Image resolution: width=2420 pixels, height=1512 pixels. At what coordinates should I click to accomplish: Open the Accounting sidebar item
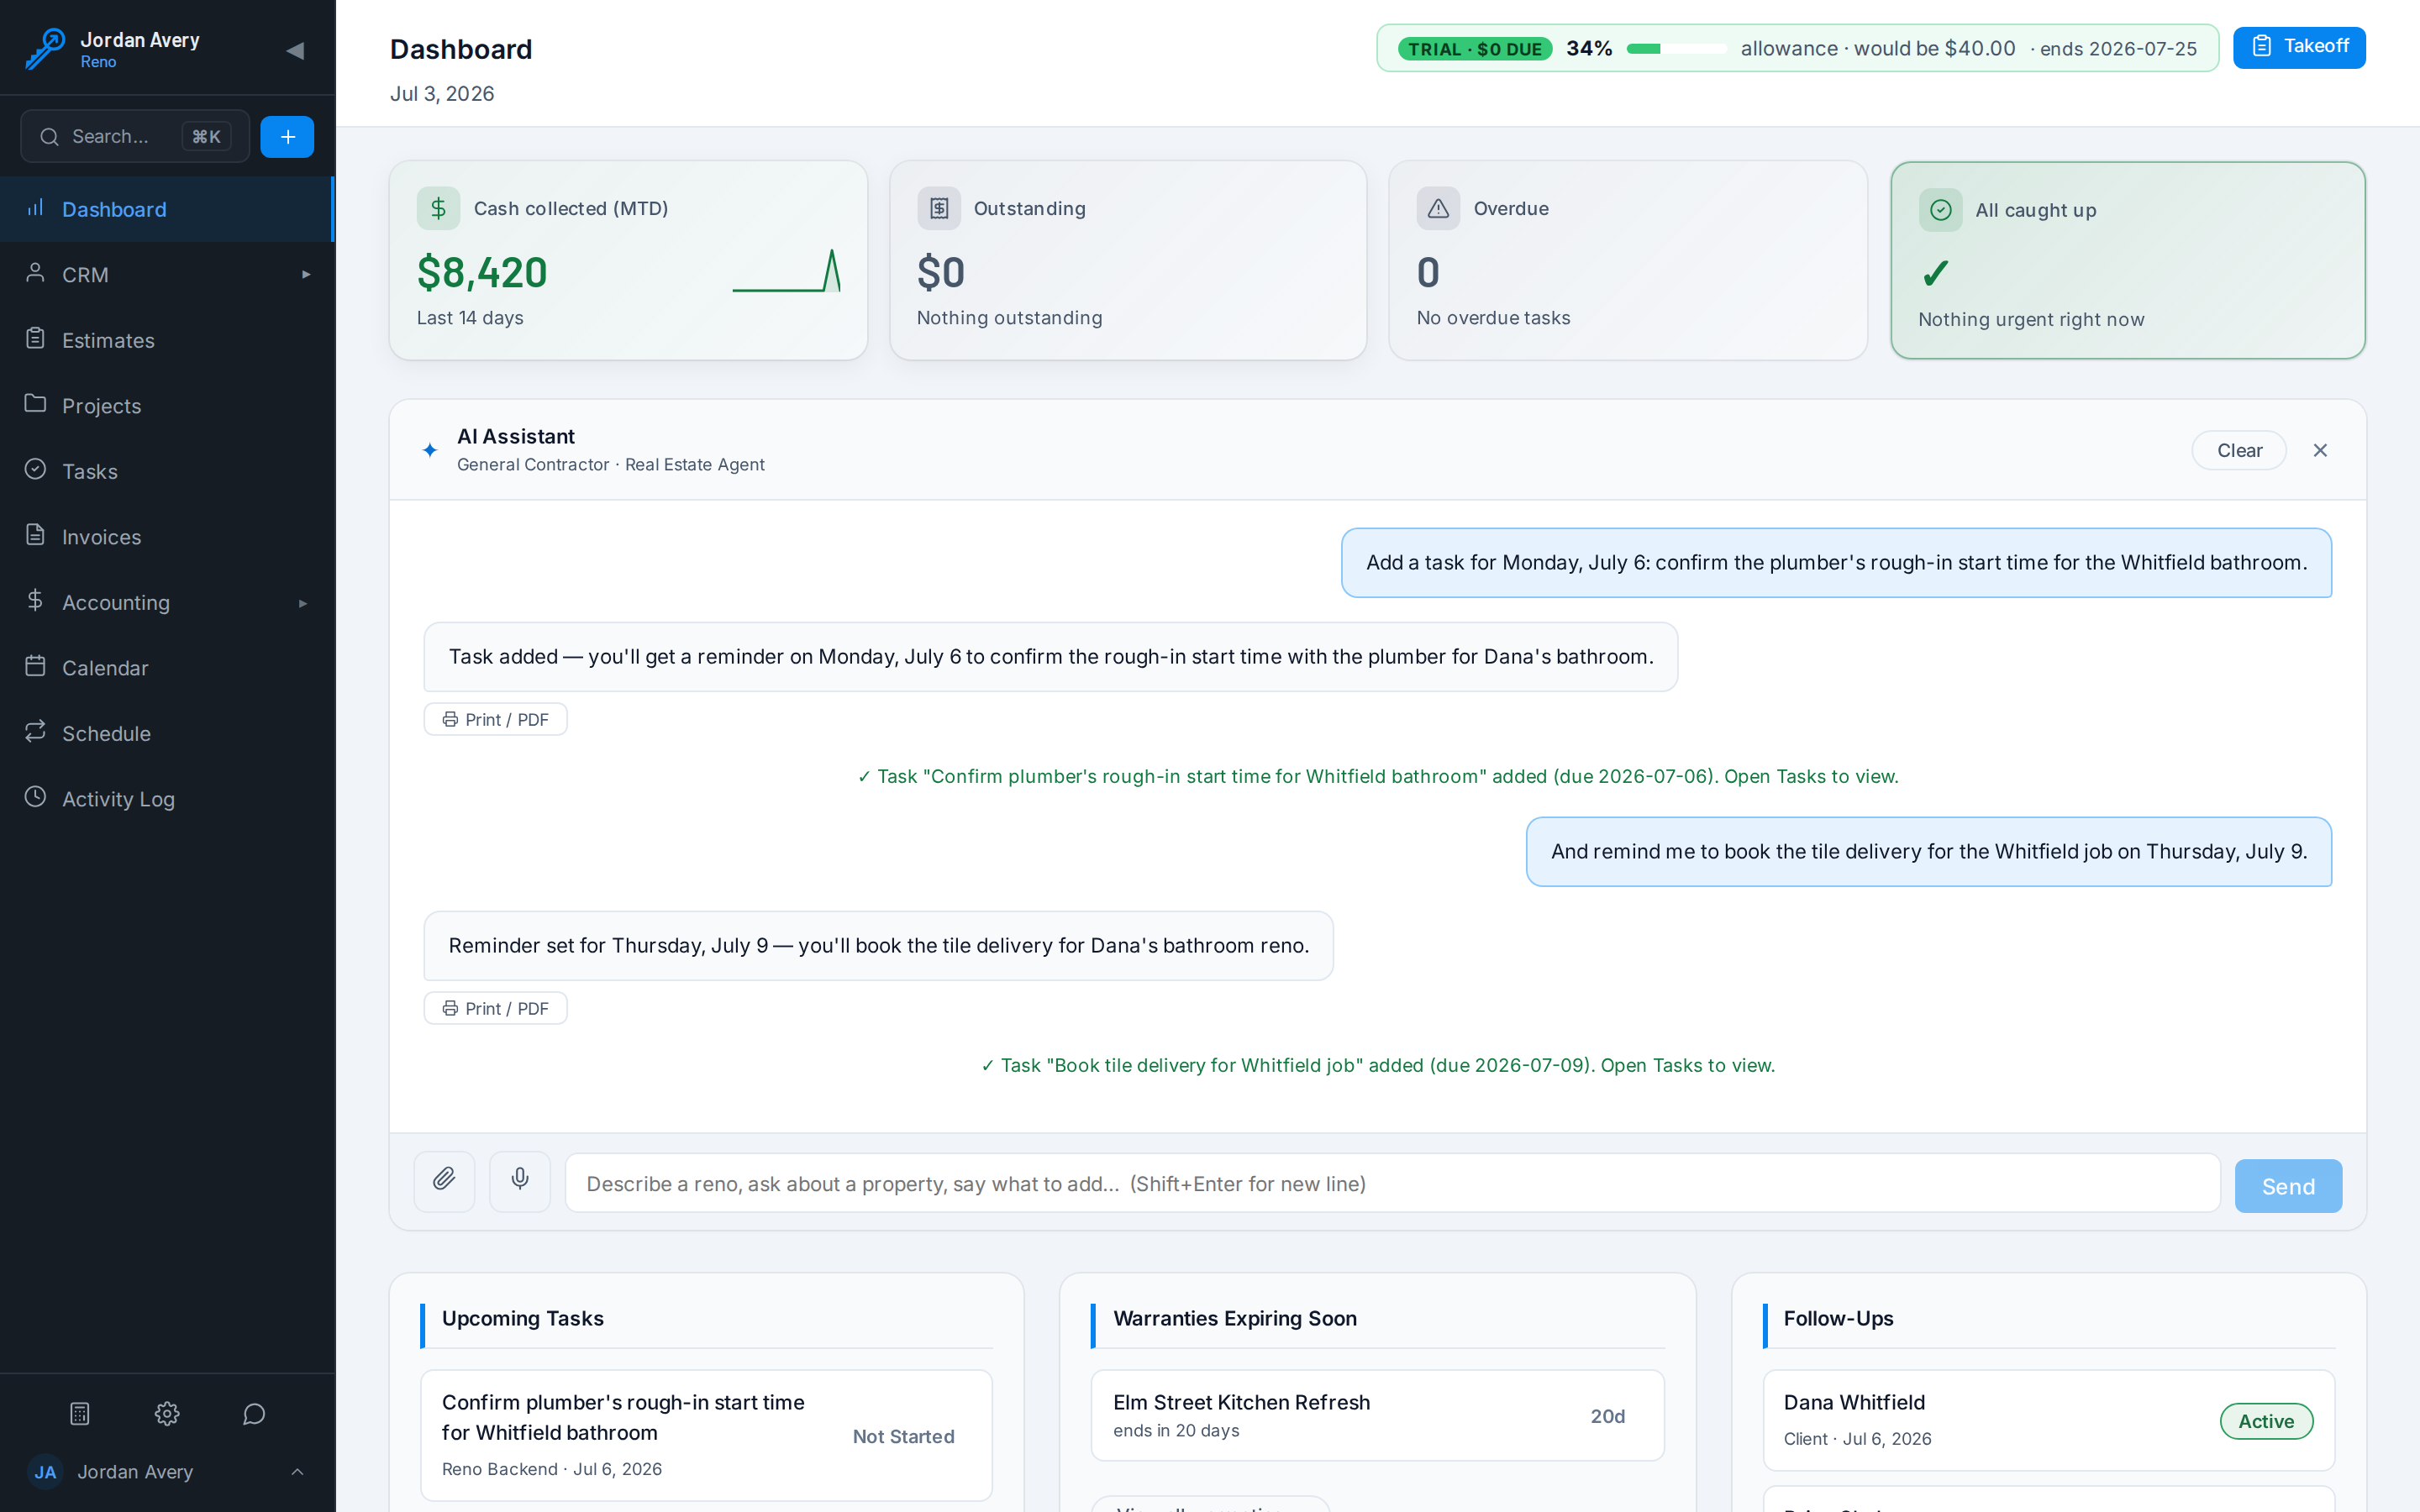[166, 602]
